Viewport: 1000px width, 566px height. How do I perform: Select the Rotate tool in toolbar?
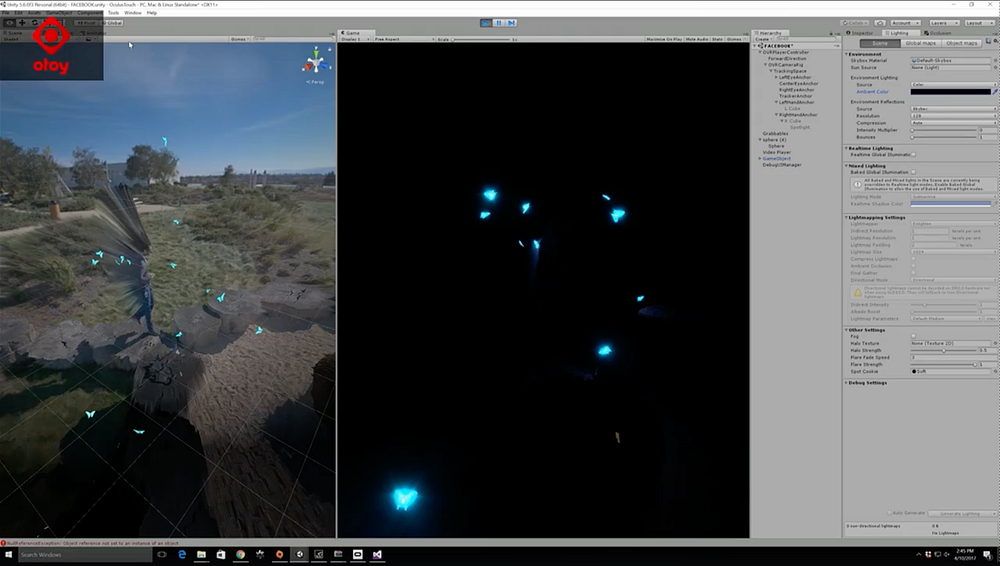tap(34, 22)
